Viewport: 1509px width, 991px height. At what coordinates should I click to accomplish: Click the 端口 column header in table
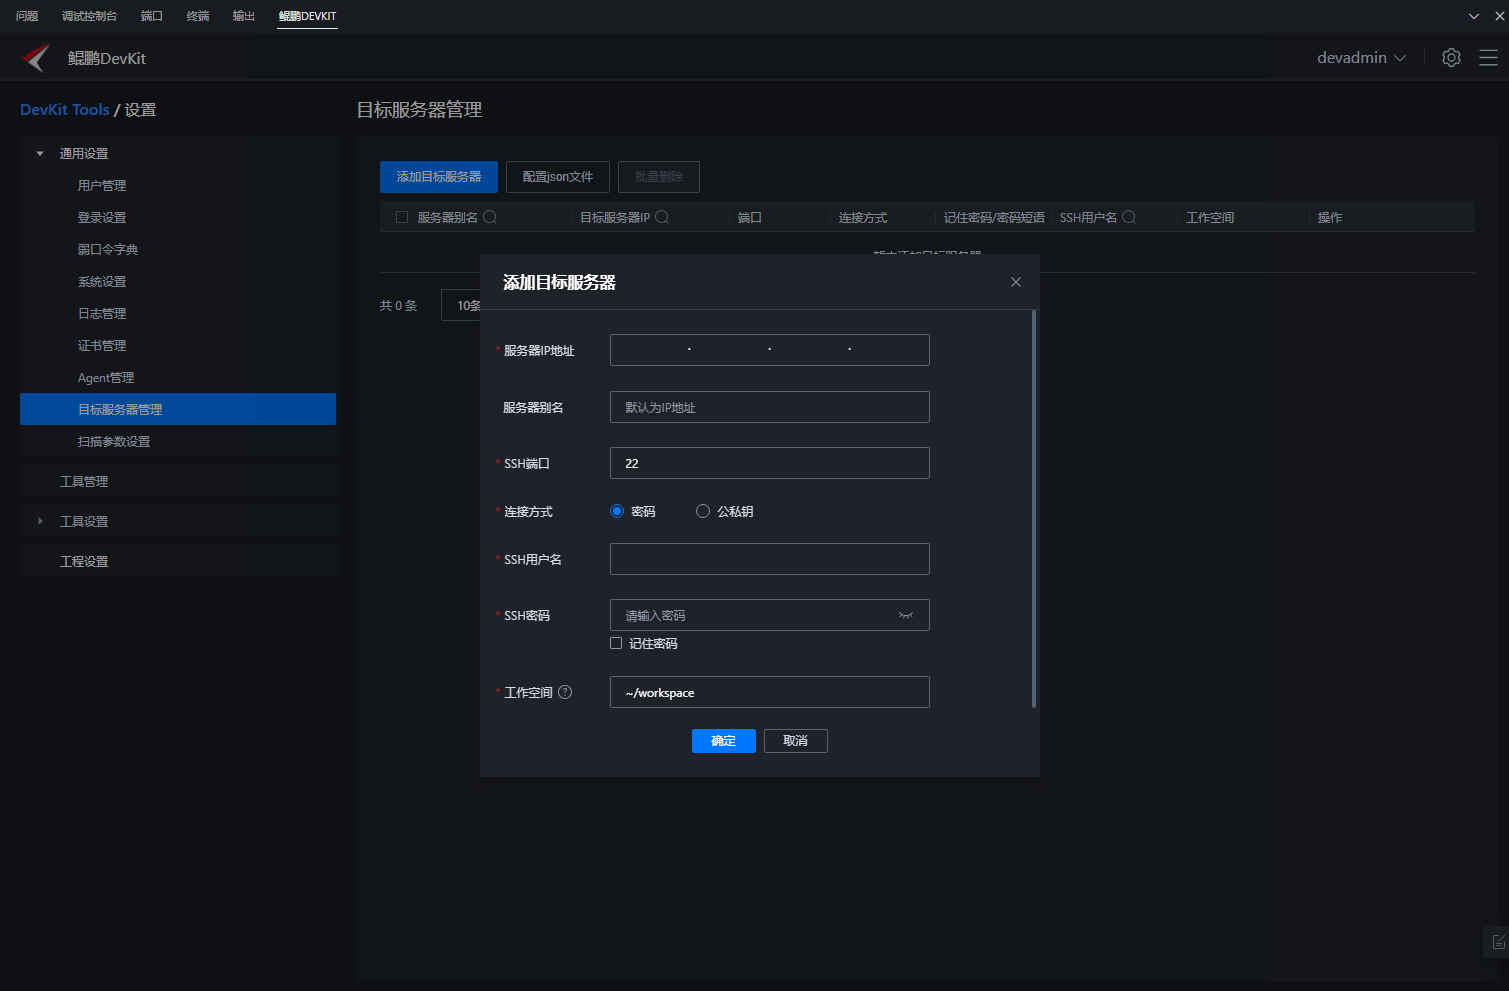tap(750, 217)
